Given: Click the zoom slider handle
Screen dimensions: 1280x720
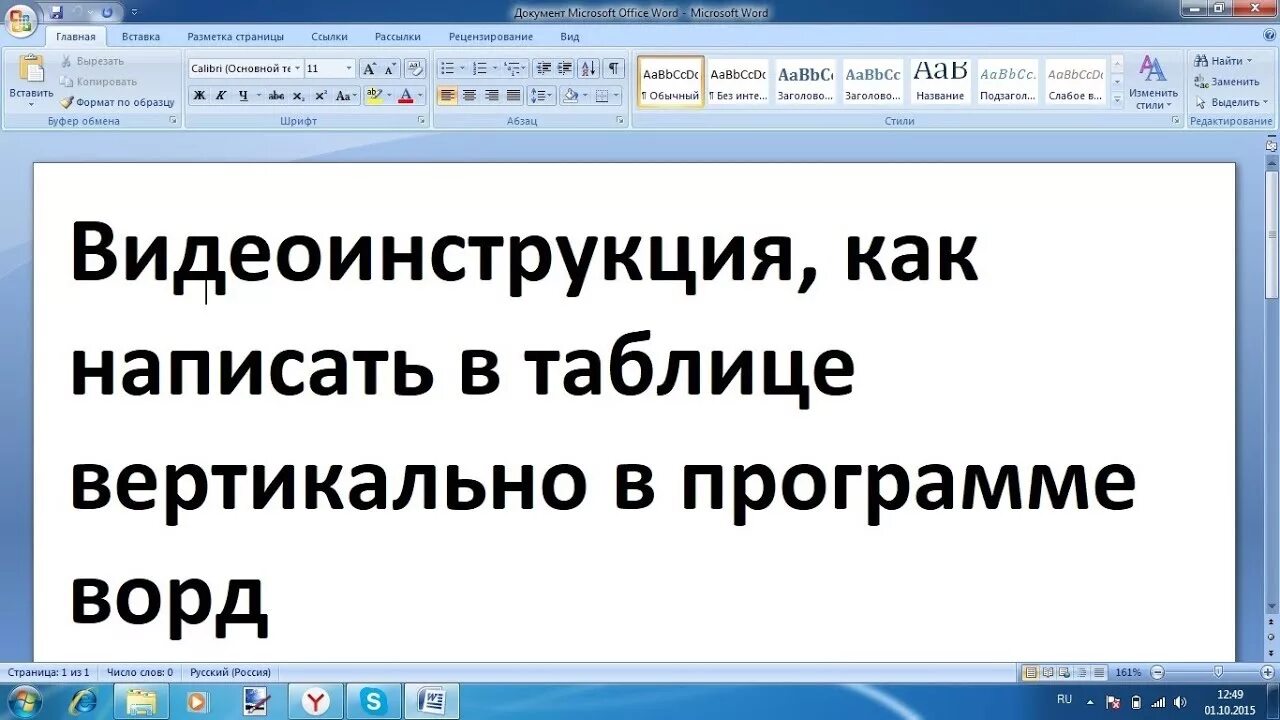Looking at the screenshot, I should coord(1218,673).
